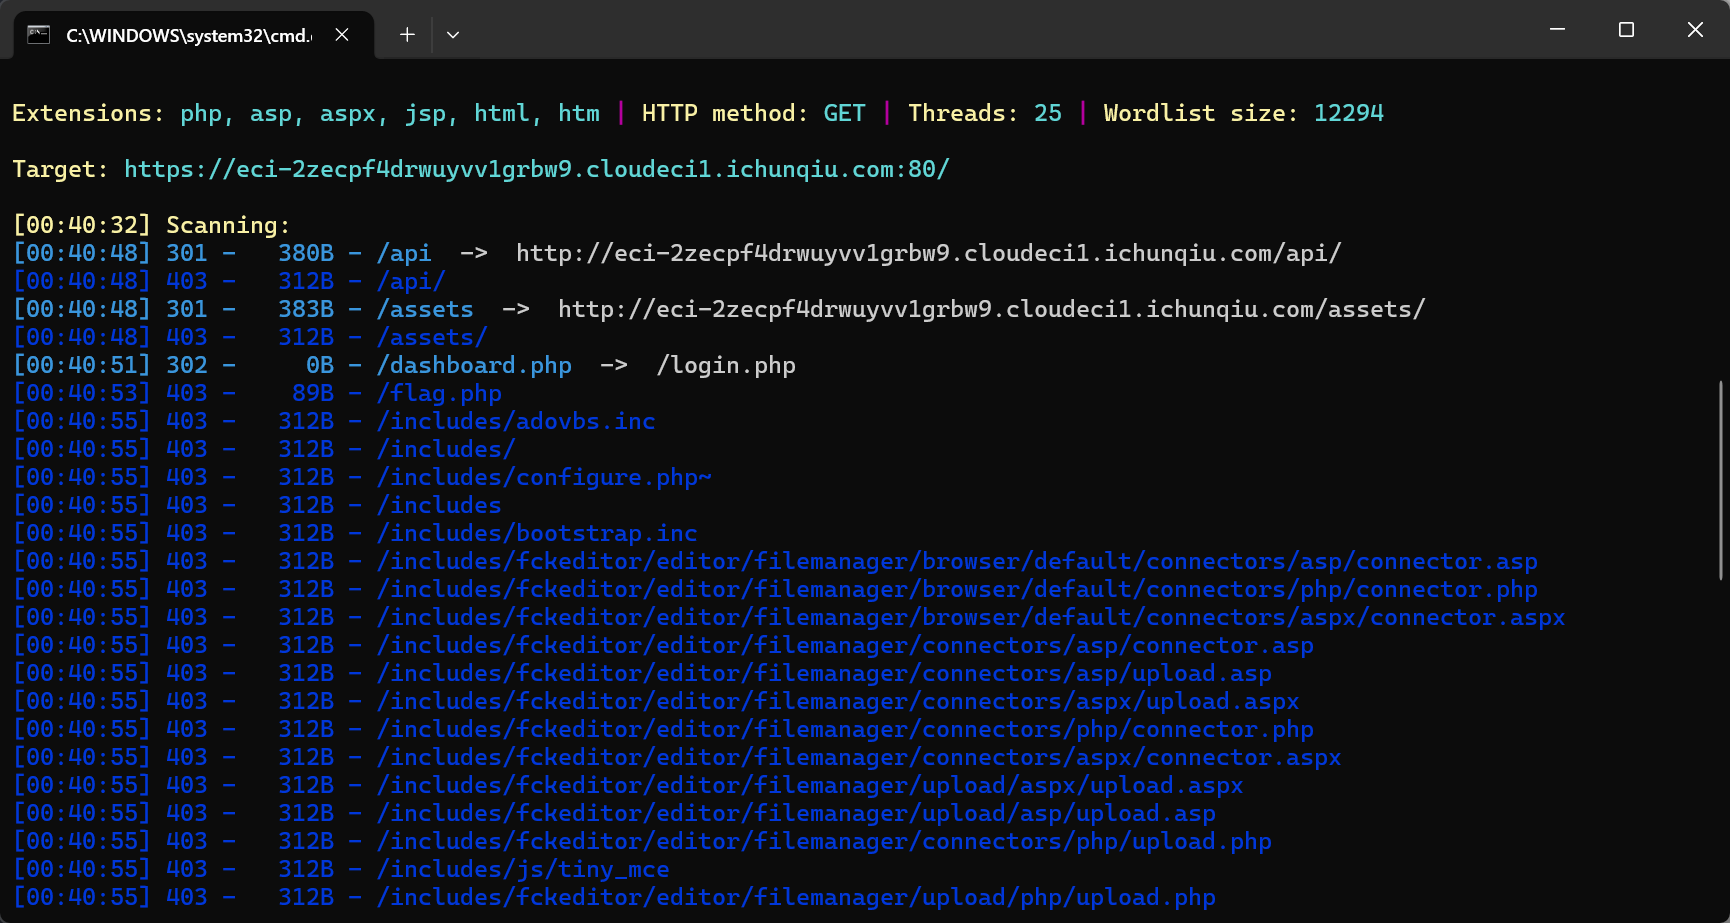1730x923 pixels.
Task: Click the browser/default/connectors/asp/connector.asp path
Action: 957,561
